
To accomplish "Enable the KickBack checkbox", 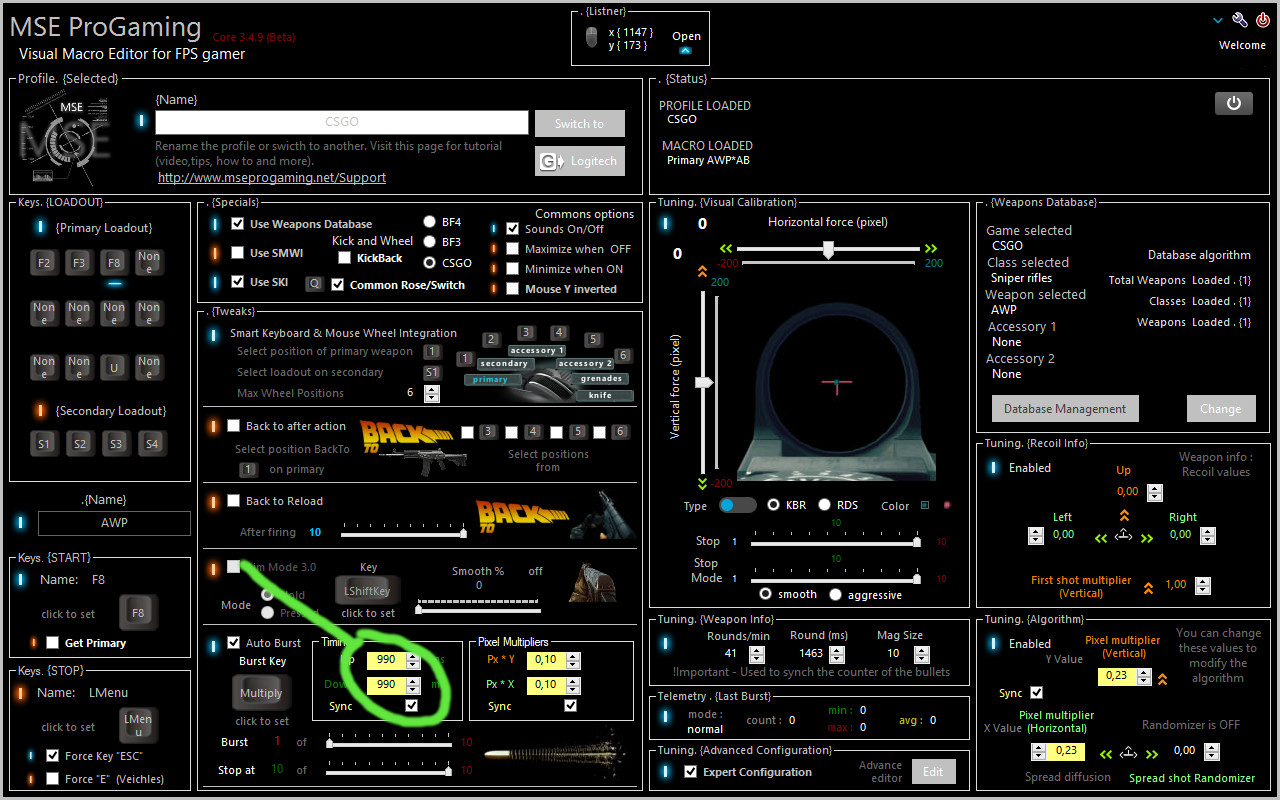I will point(345,258).
